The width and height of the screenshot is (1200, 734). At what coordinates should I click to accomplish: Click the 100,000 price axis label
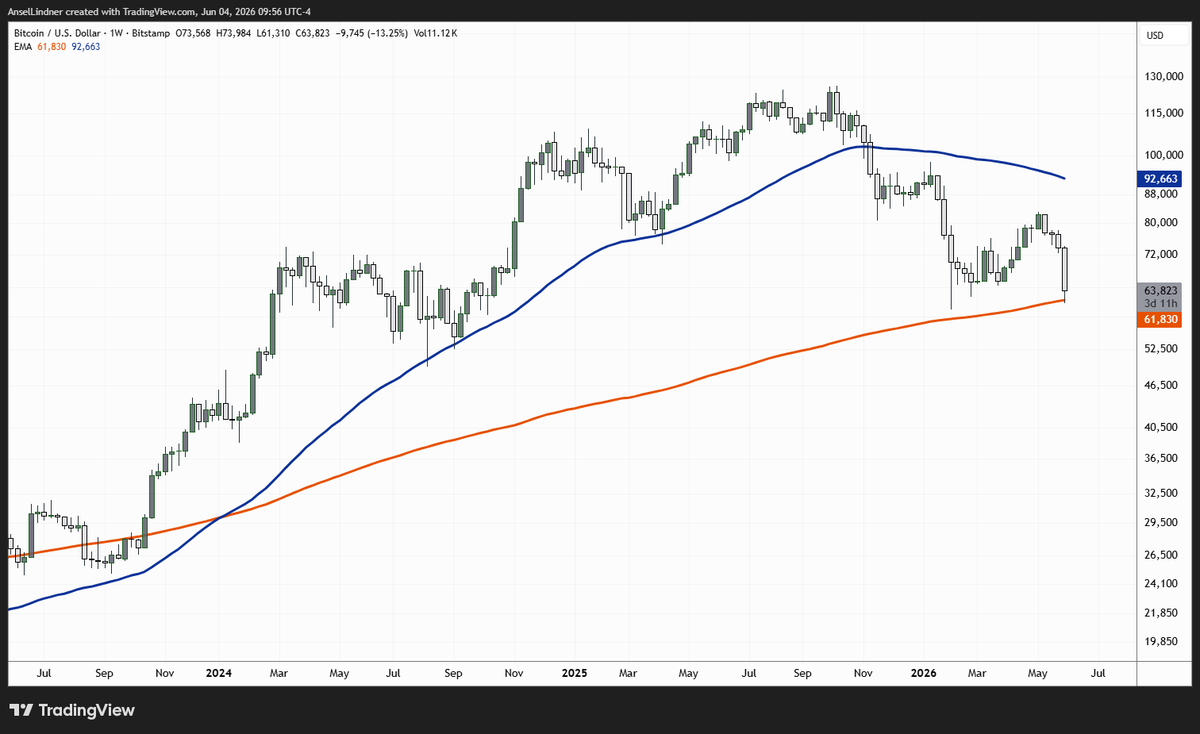click(1165, 156)
